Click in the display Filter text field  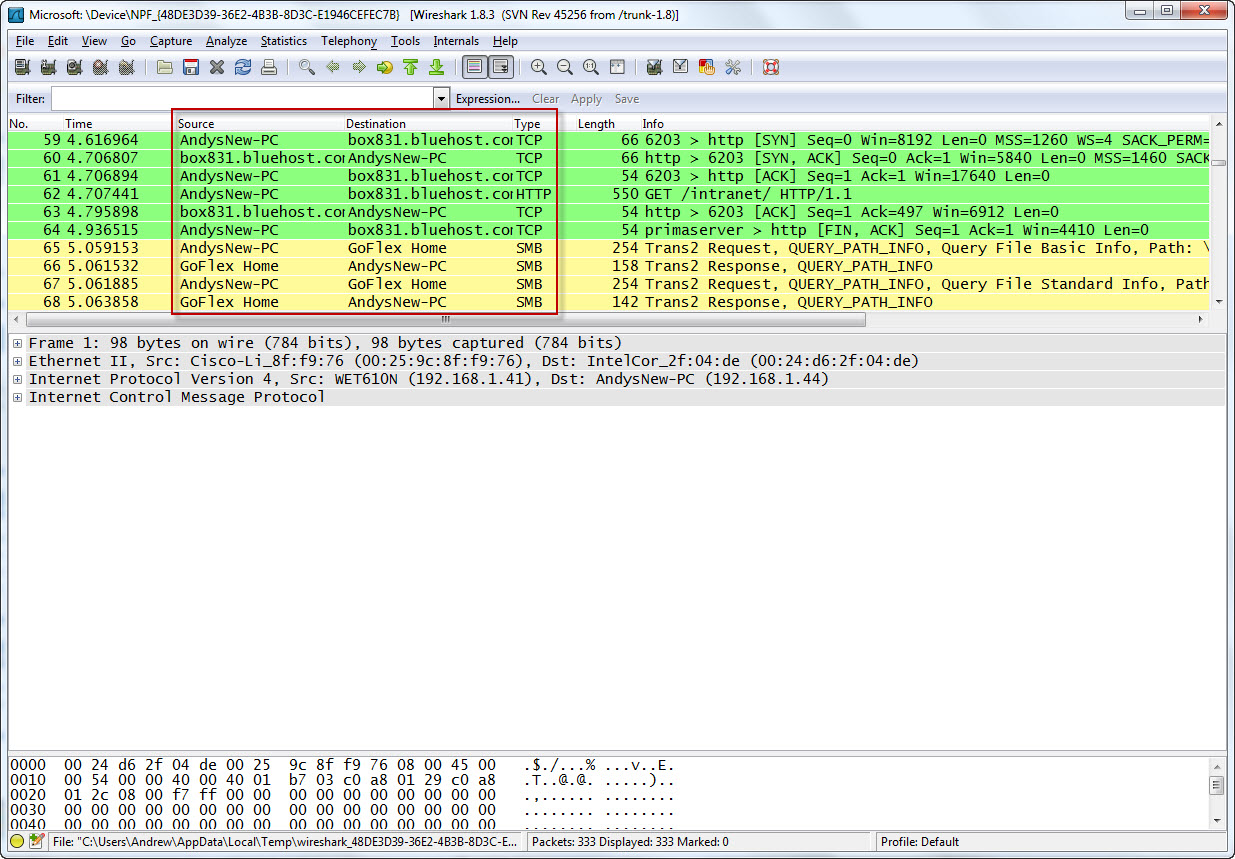(242, 99)
